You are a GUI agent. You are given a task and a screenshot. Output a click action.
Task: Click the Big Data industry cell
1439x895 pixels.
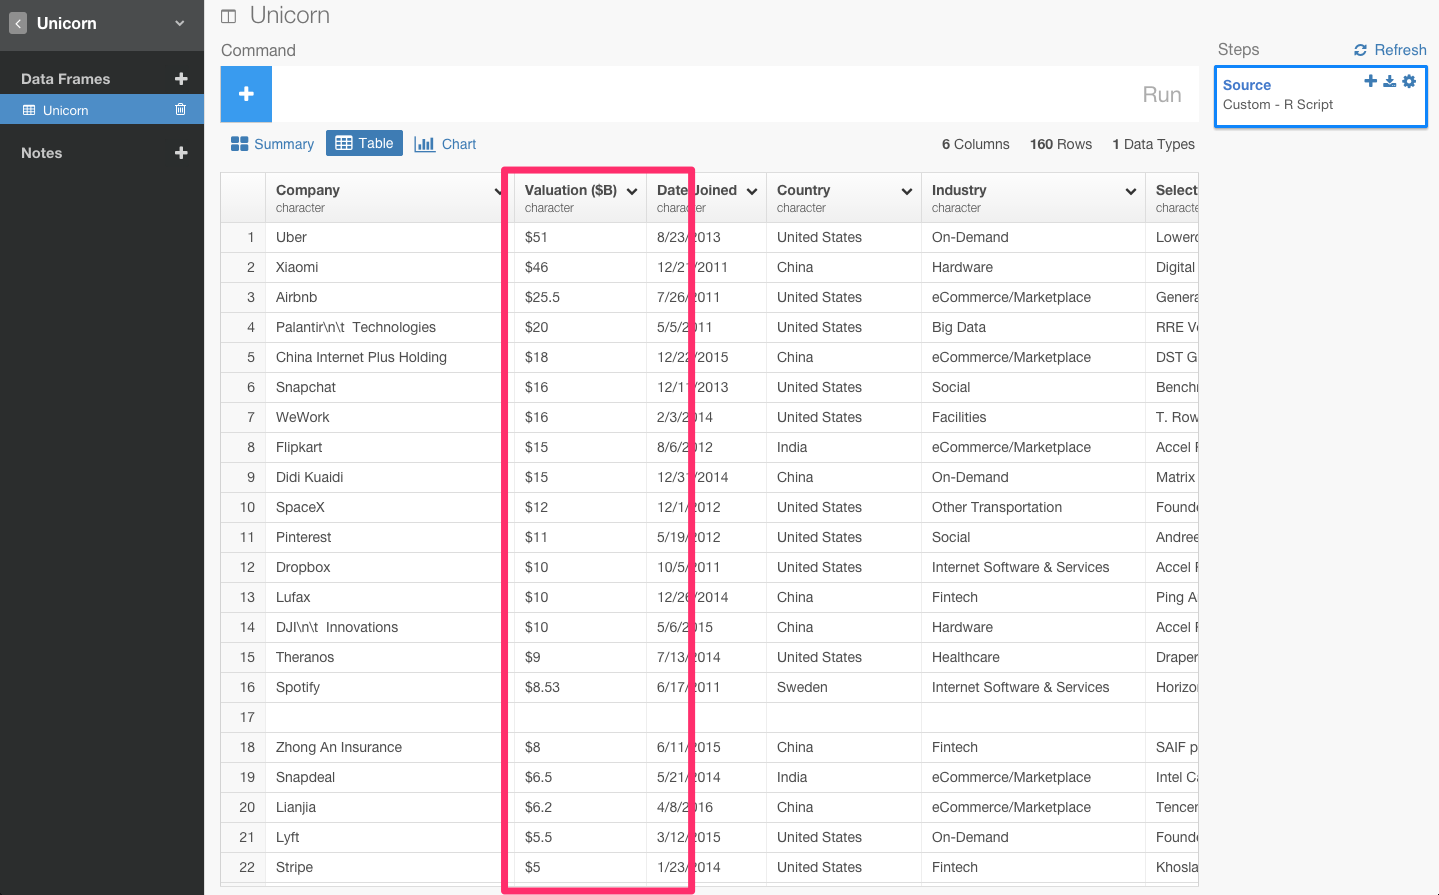pos(1033,327)
